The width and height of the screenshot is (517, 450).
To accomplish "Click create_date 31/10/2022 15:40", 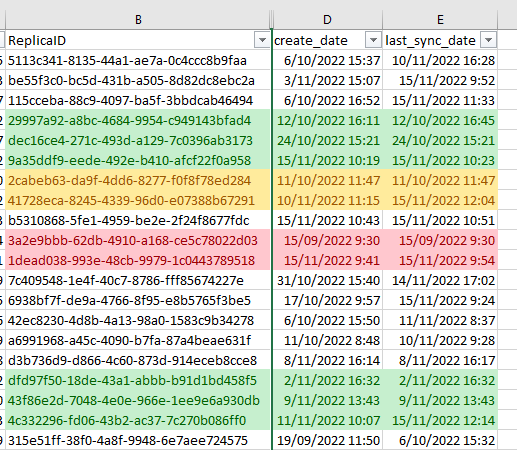I will [327, 280].
